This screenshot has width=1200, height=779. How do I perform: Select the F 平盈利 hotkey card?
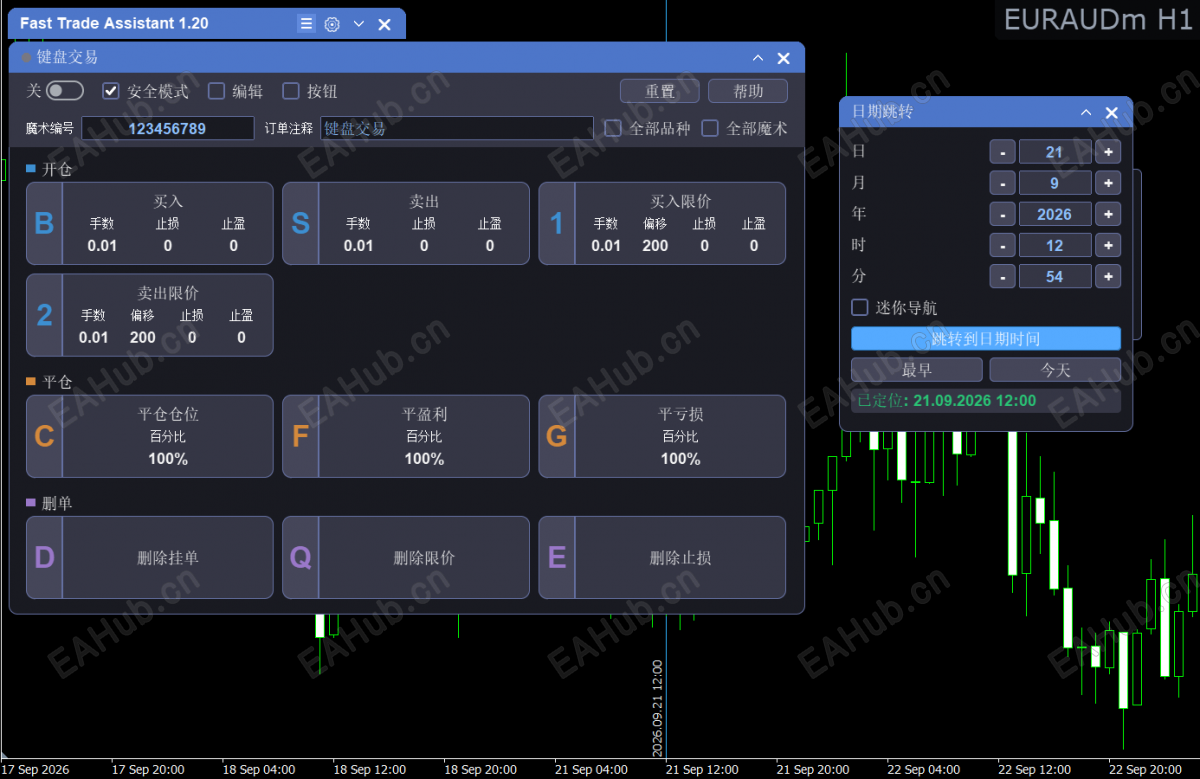pos(406,436)
